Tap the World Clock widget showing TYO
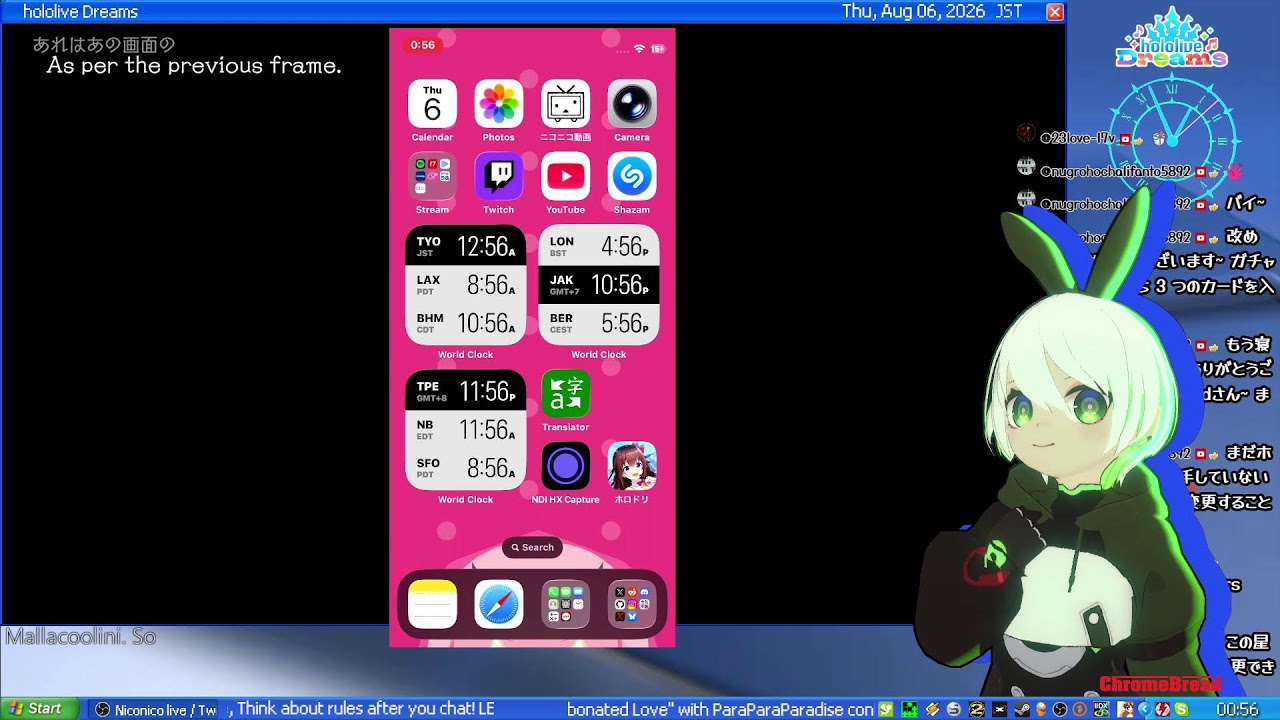This screenshot has width=1280, height=720. [x=465, y=285]
